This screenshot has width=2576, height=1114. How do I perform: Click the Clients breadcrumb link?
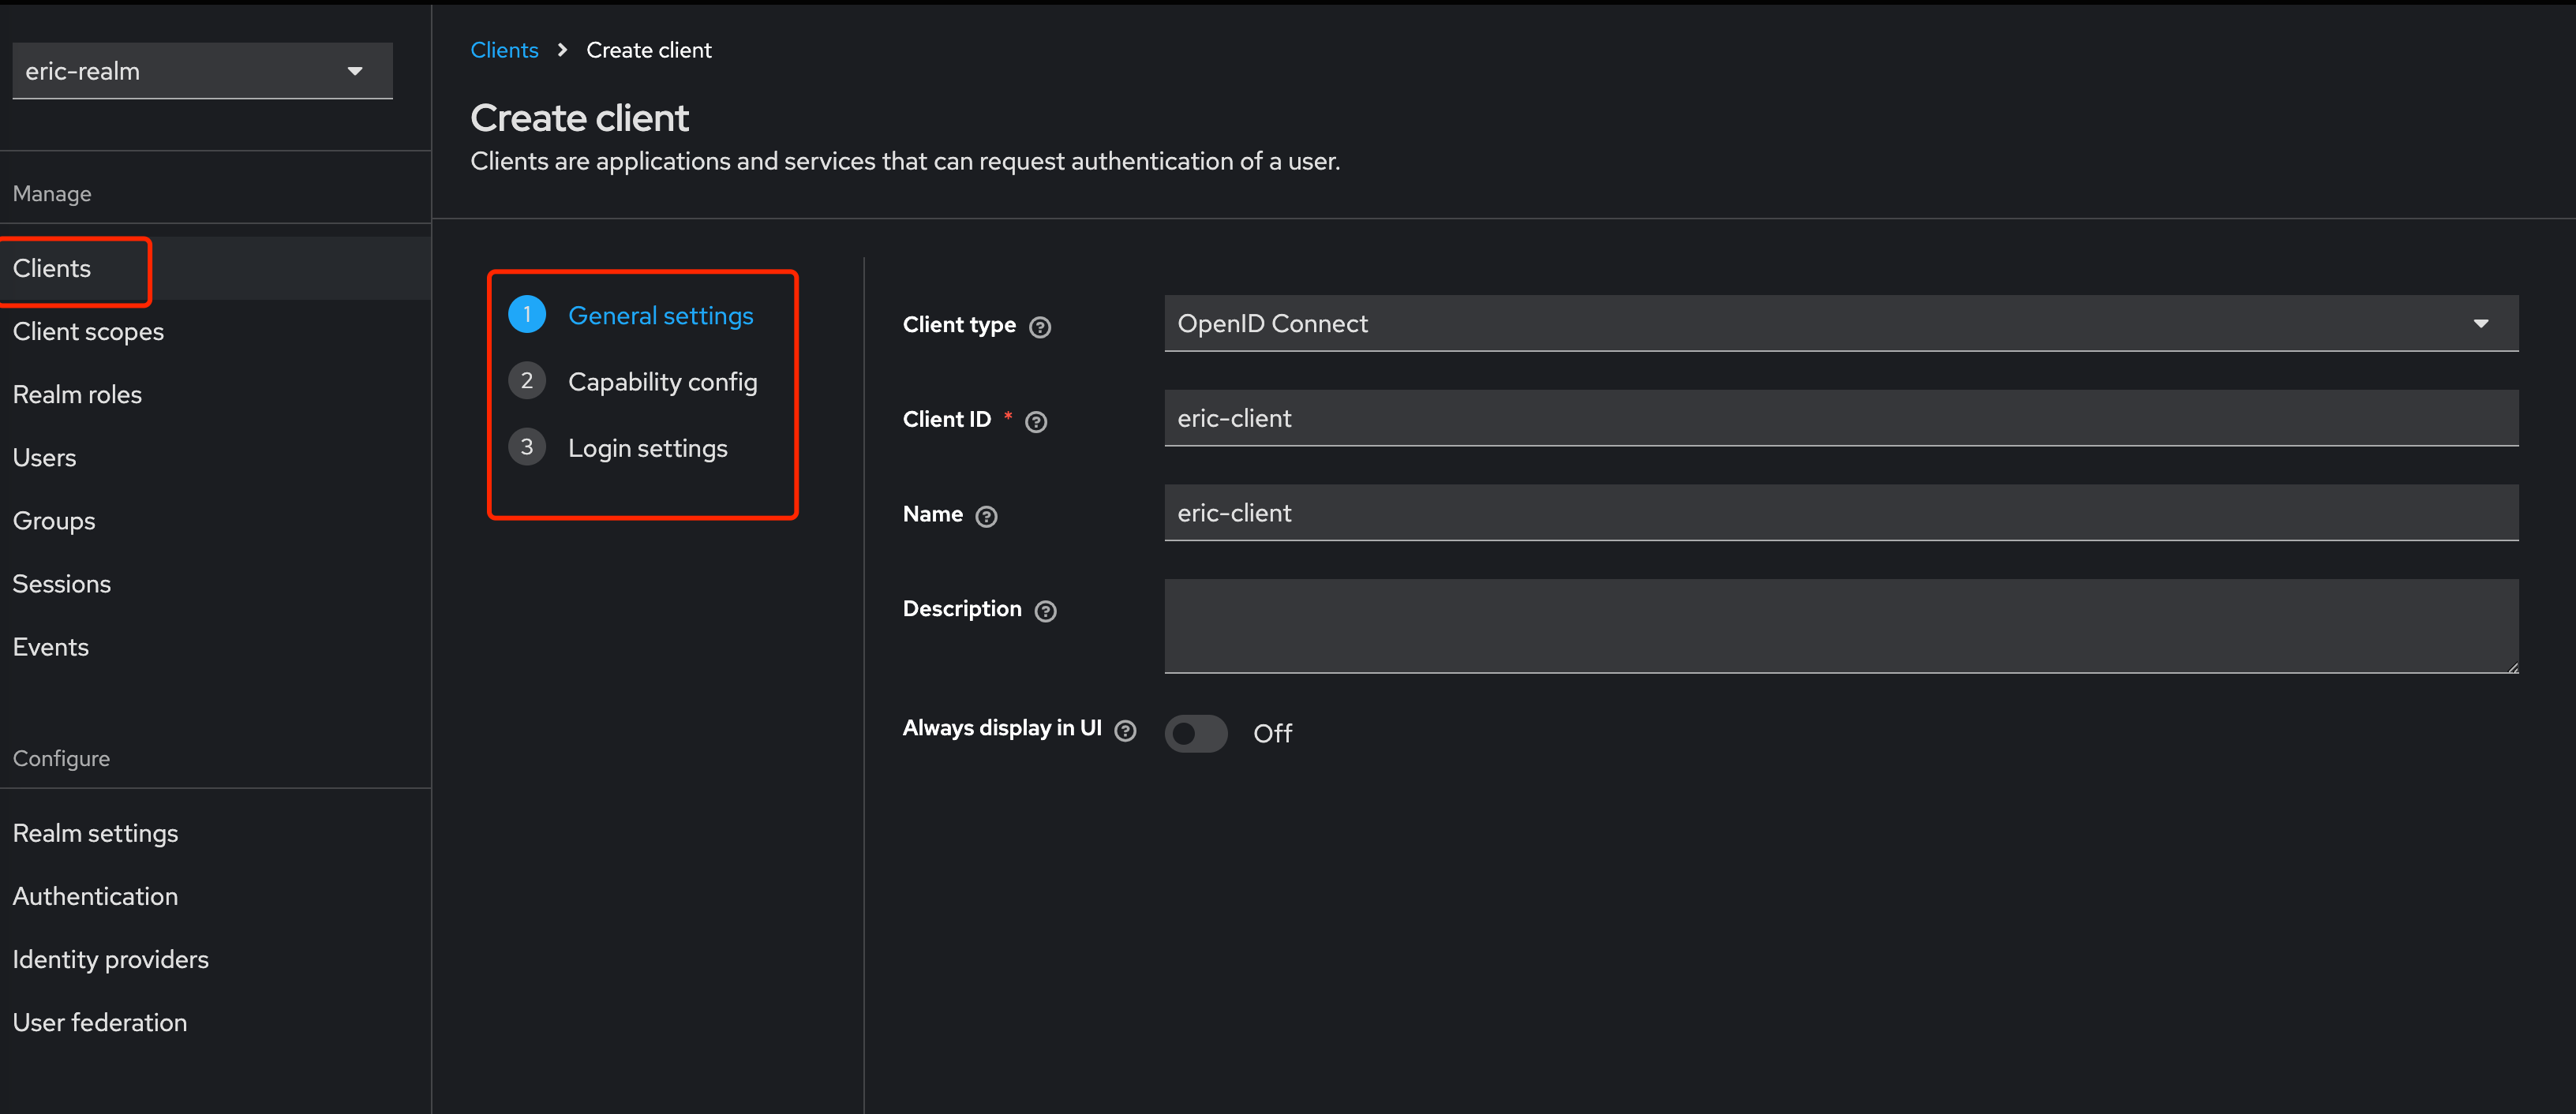504,50
